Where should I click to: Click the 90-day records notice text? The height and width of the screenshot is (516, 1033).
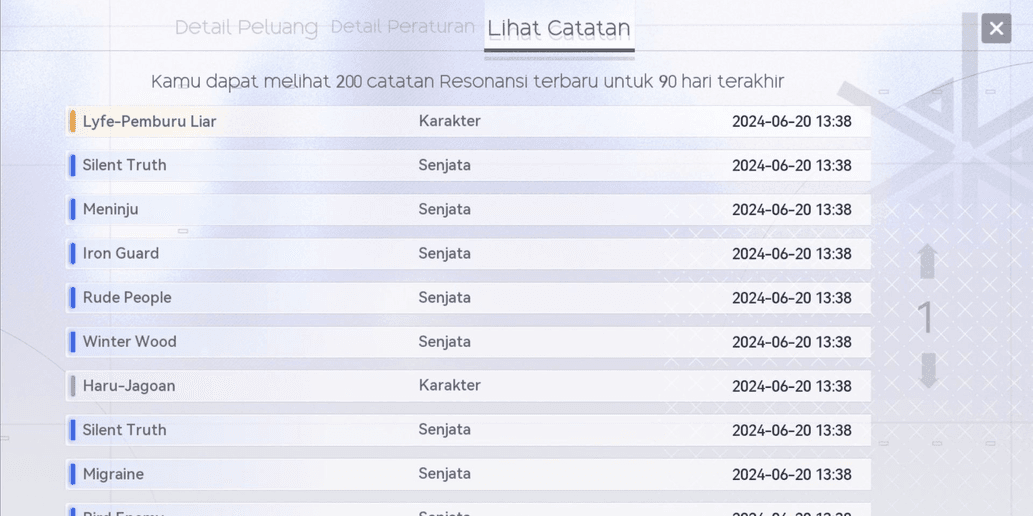468,82
